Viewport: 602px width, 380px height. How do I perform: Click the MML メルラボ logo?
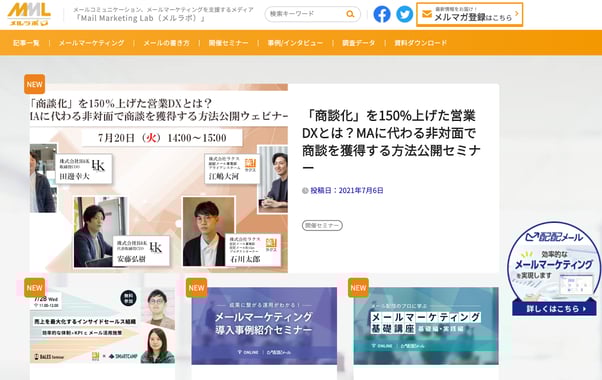(29, 14)
